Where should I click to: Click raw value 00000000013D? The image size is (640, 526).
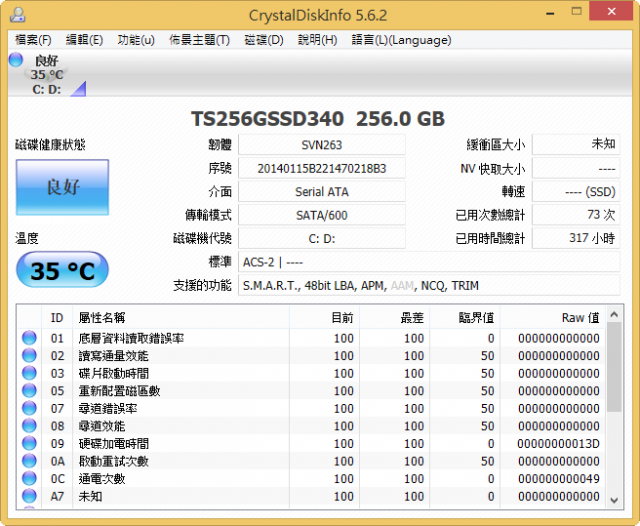click(558, 444)
